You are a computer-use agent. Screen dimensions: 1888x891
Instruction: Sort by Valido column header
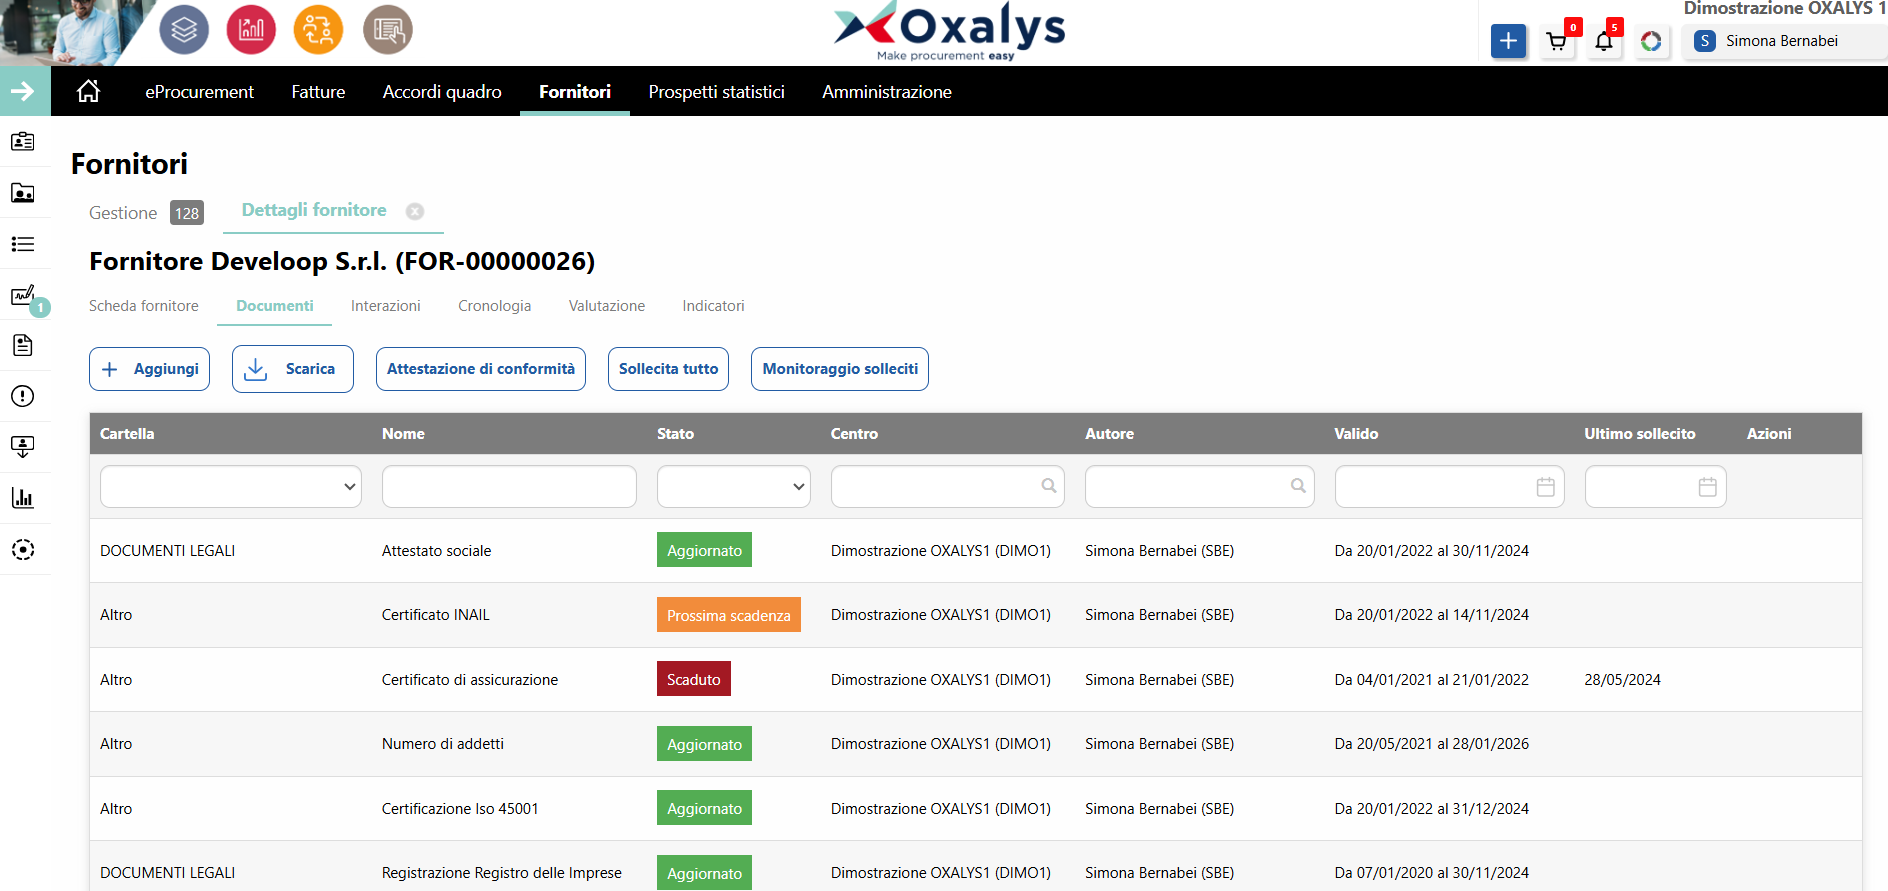click(1356, 434)
